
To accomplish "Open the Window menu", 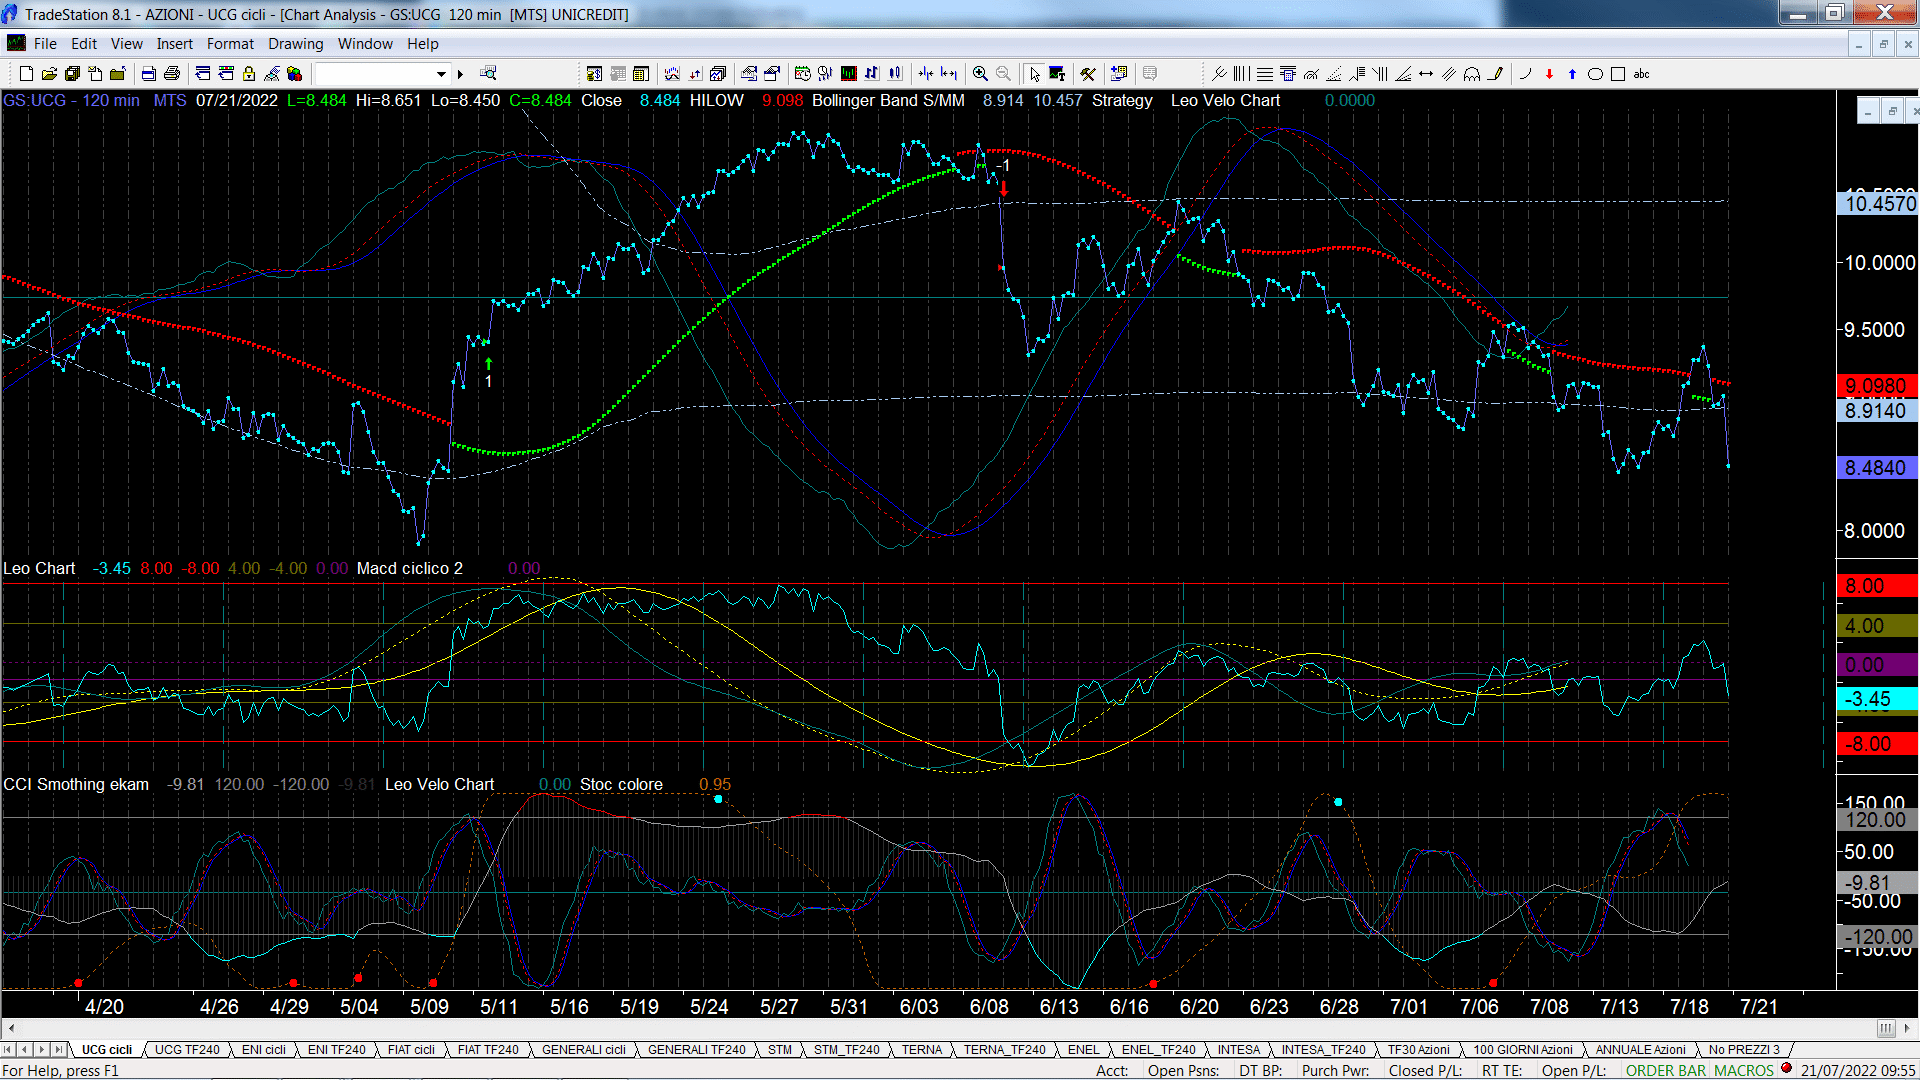I will point(365,44).
